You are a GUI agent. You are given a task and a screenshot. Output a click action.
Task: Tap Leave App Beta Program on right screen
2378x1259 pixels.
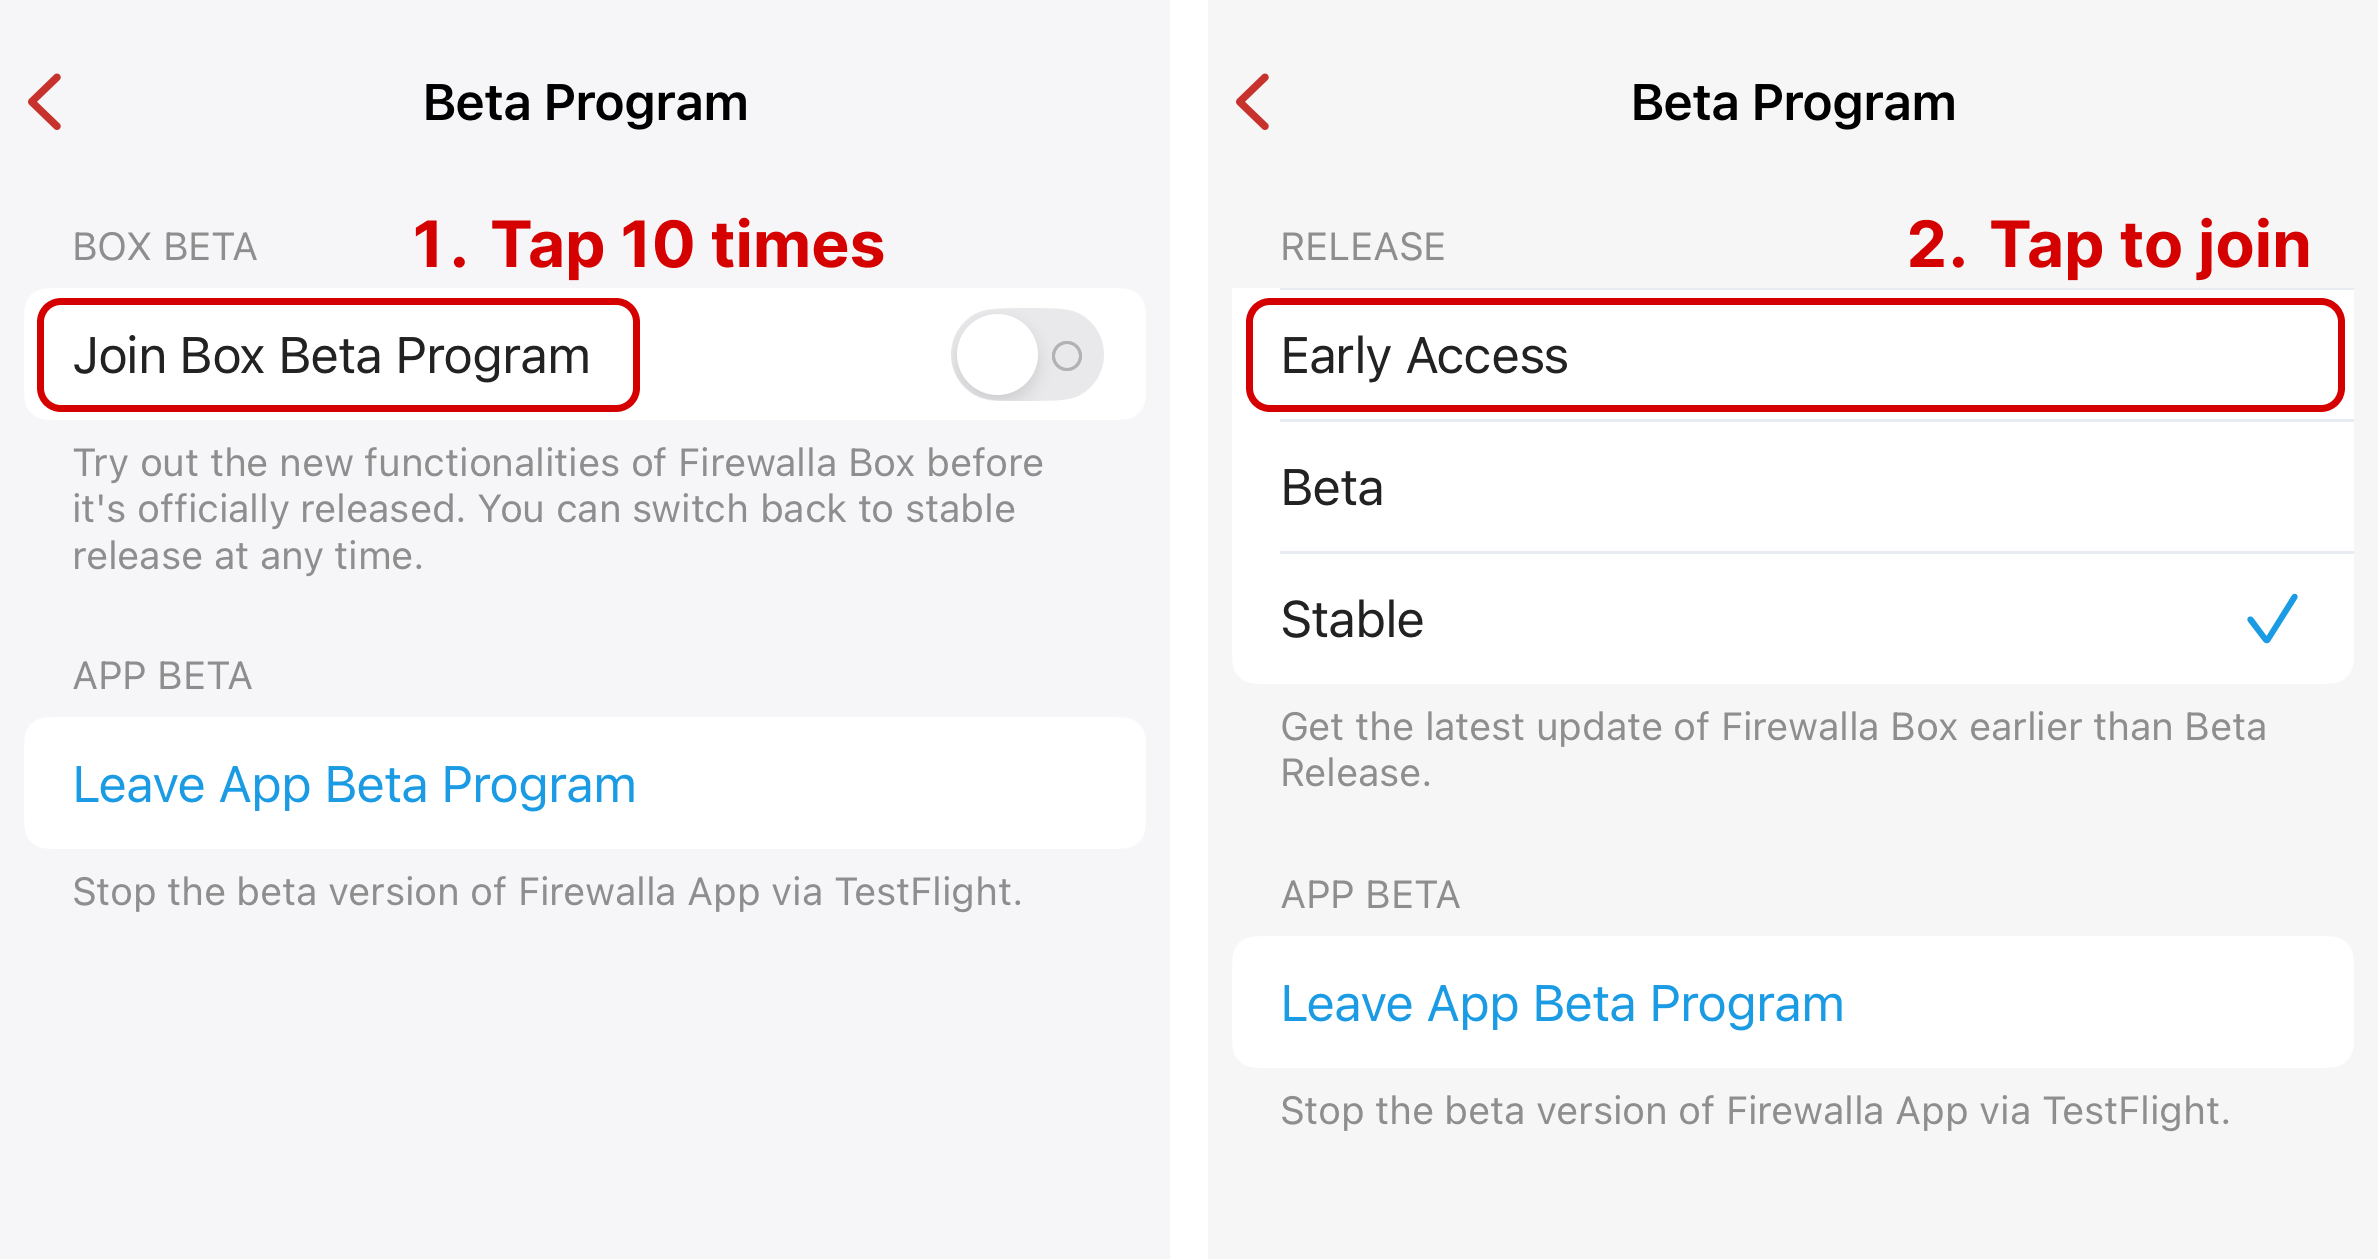(x=1562, y=1004)
